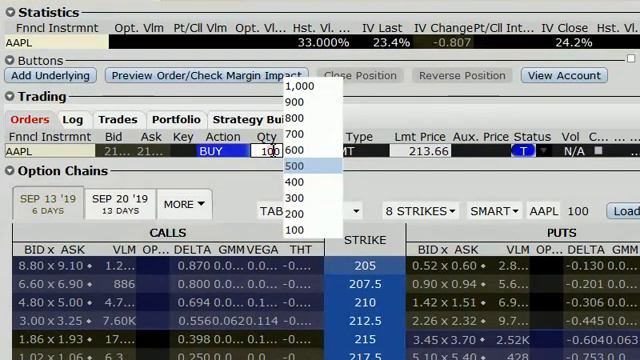
Task: Collapse the Buttons section arrow
Action: tap(10, 60)
